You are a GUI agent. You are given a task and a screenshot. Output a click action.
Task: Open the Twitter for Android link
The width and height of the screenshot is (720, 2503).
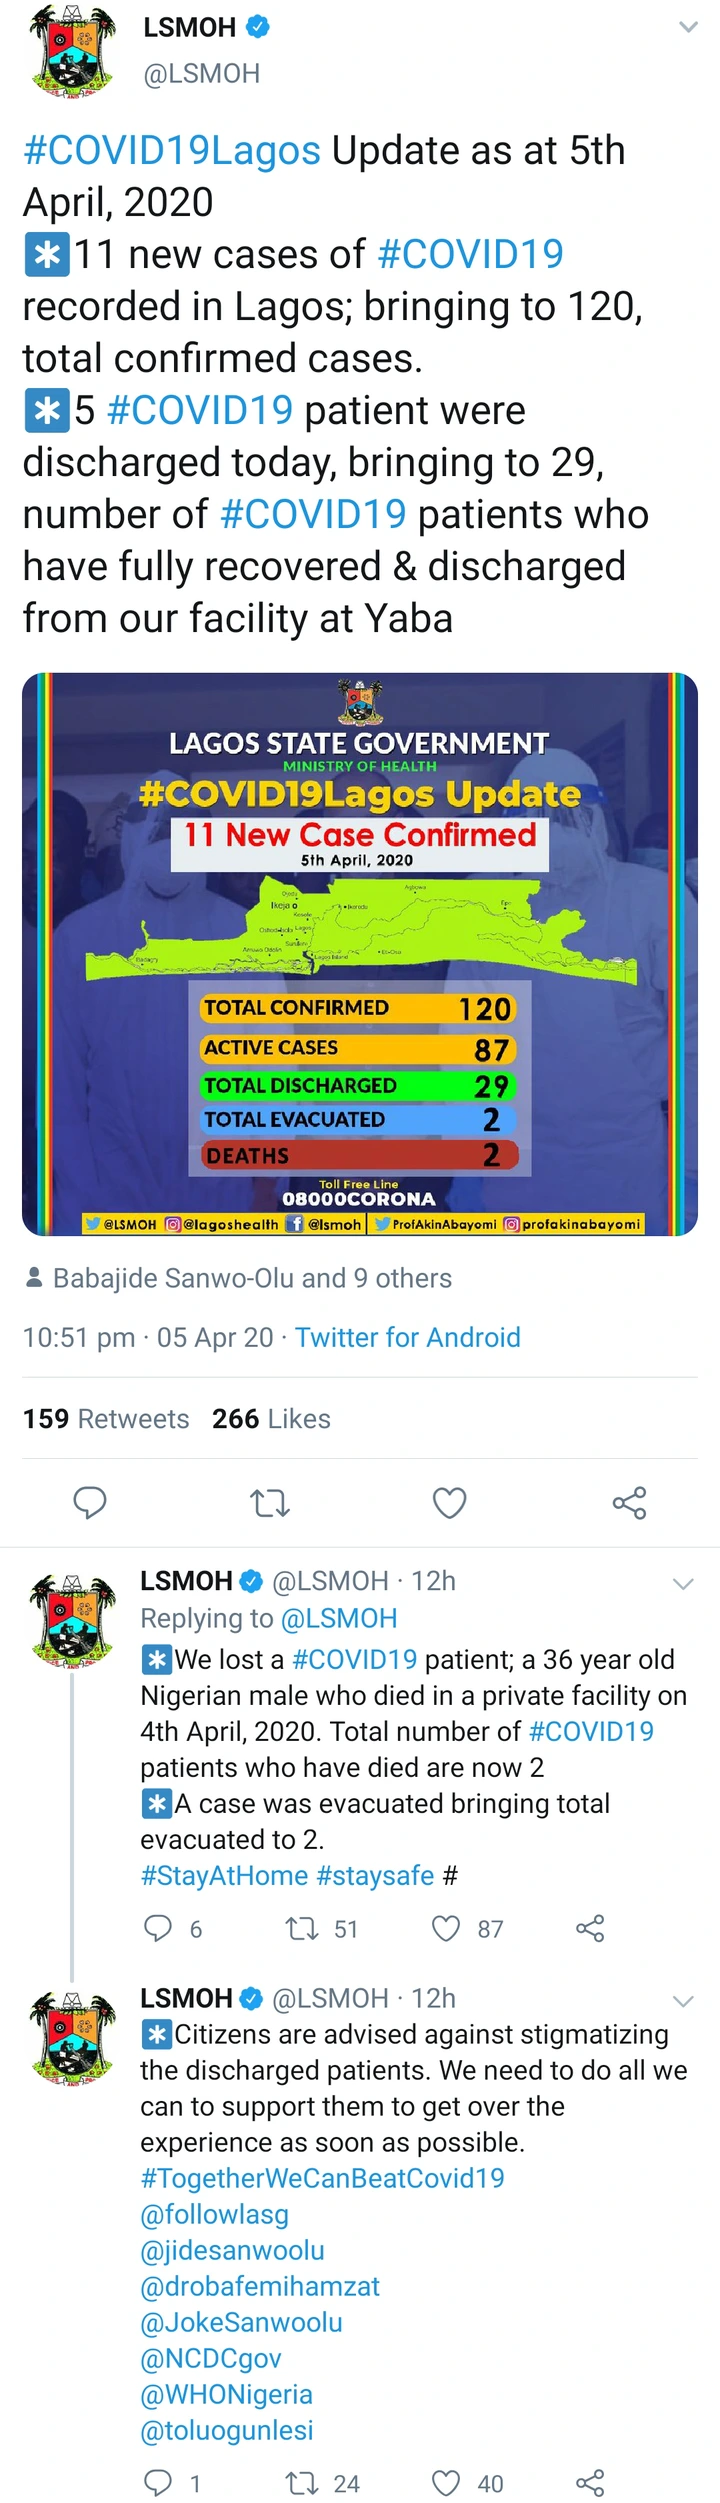pyautogui.click(x=407, y=1337)
